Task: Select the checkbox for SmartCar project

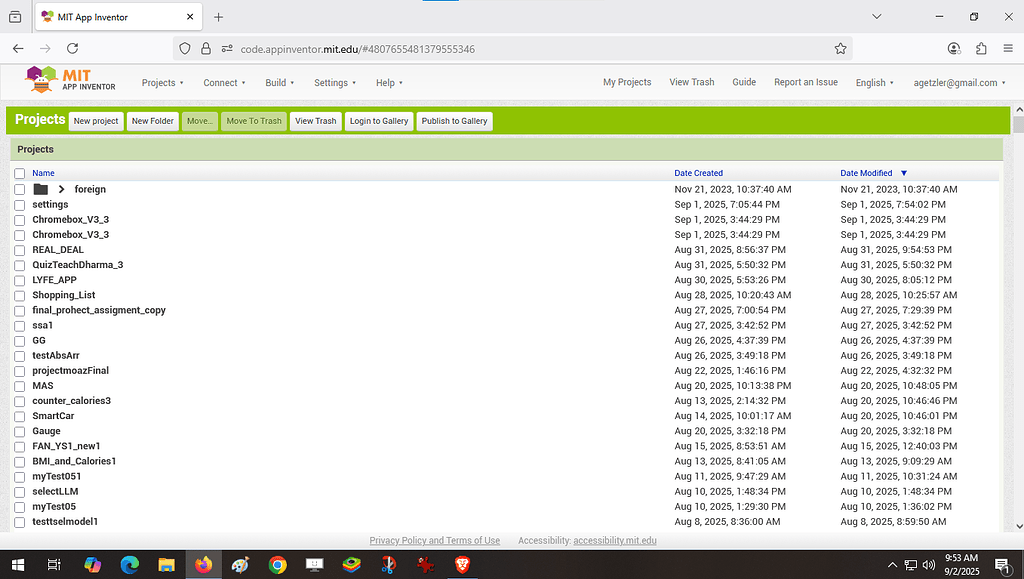Action: coord(19,416)
